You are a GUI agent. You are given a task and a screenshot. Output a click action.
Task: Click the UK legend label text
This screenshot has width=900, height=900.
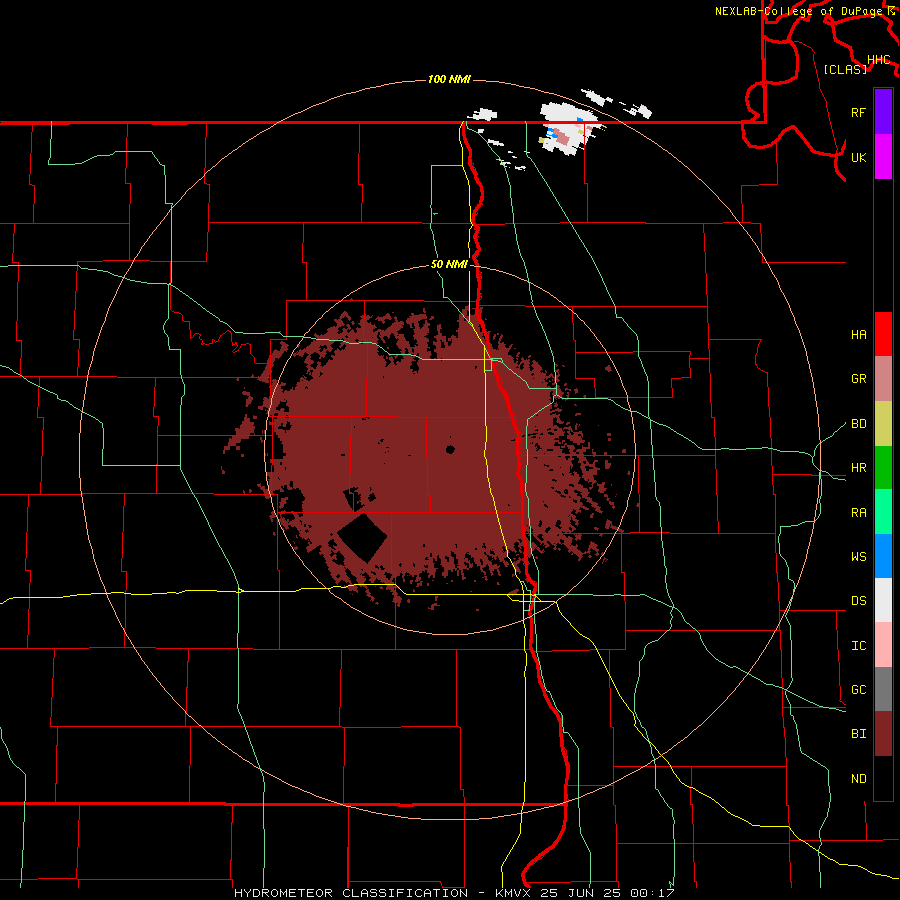(859, 157)
